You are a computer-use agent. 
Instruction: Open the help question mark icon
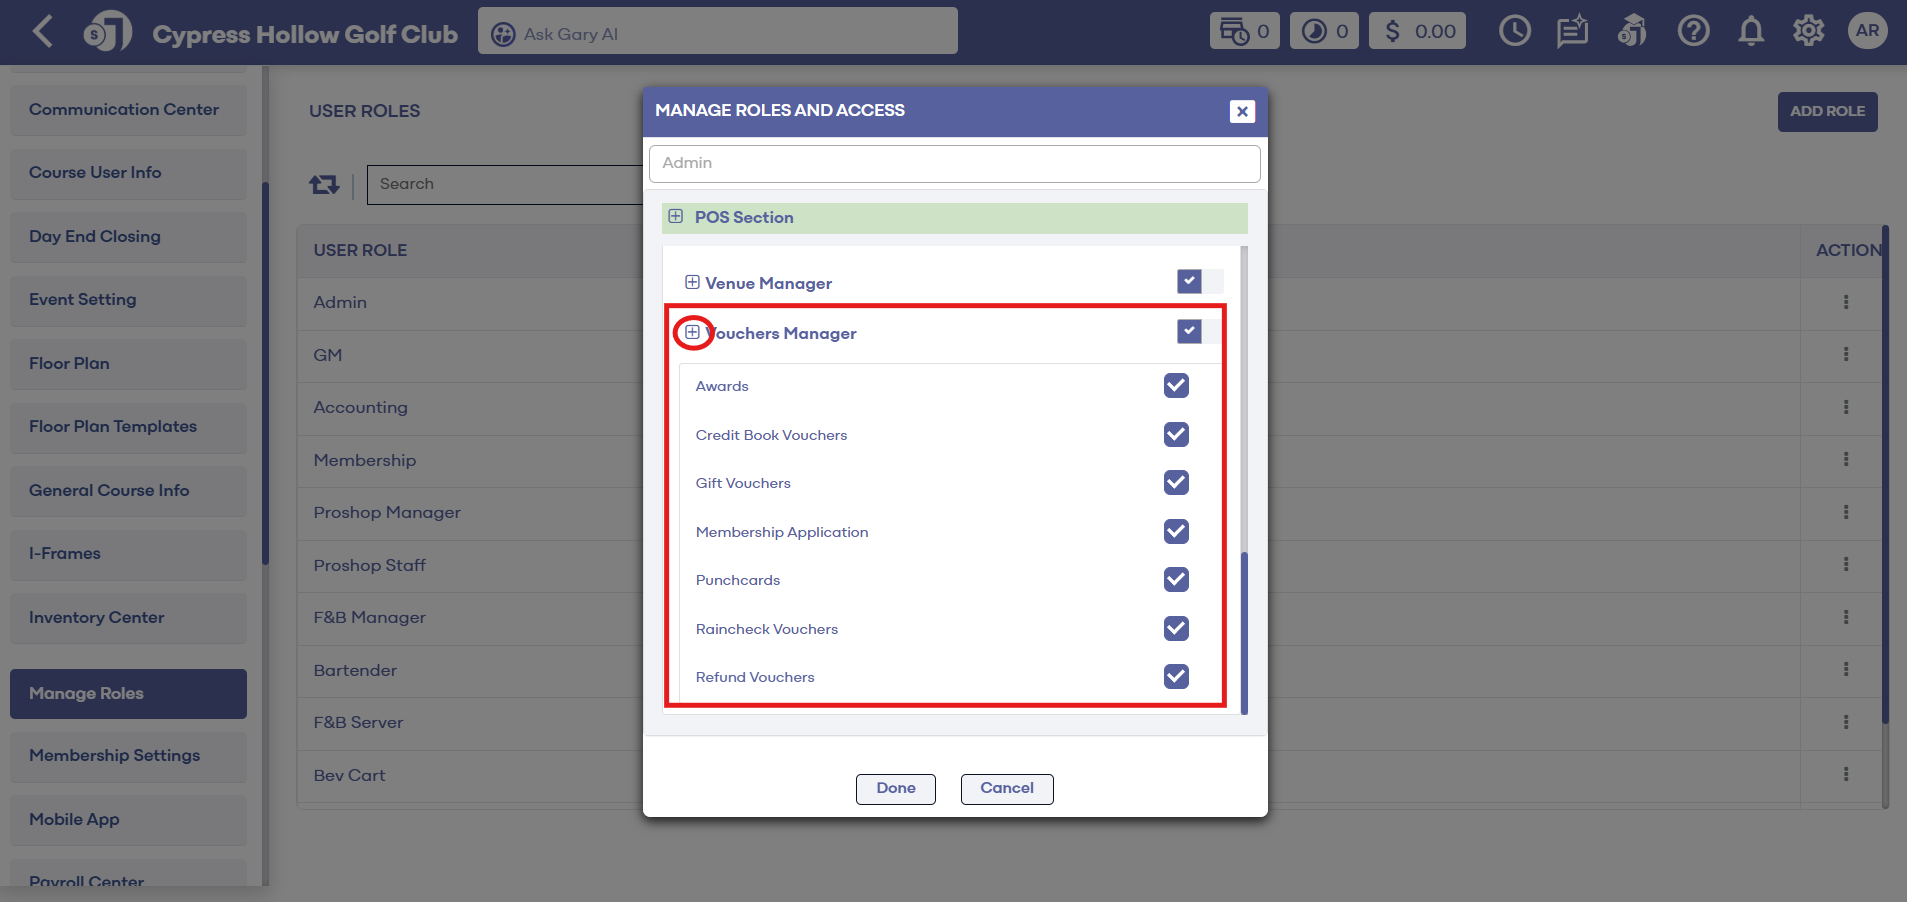pyautogui.click(x=1693, y=32)
